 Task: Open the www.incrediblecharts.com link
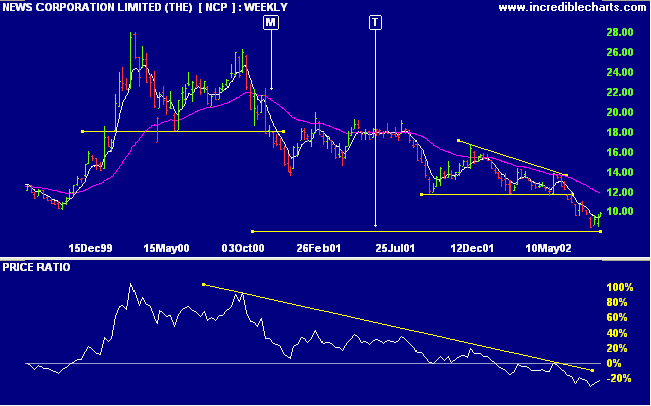tap(573, 7)
